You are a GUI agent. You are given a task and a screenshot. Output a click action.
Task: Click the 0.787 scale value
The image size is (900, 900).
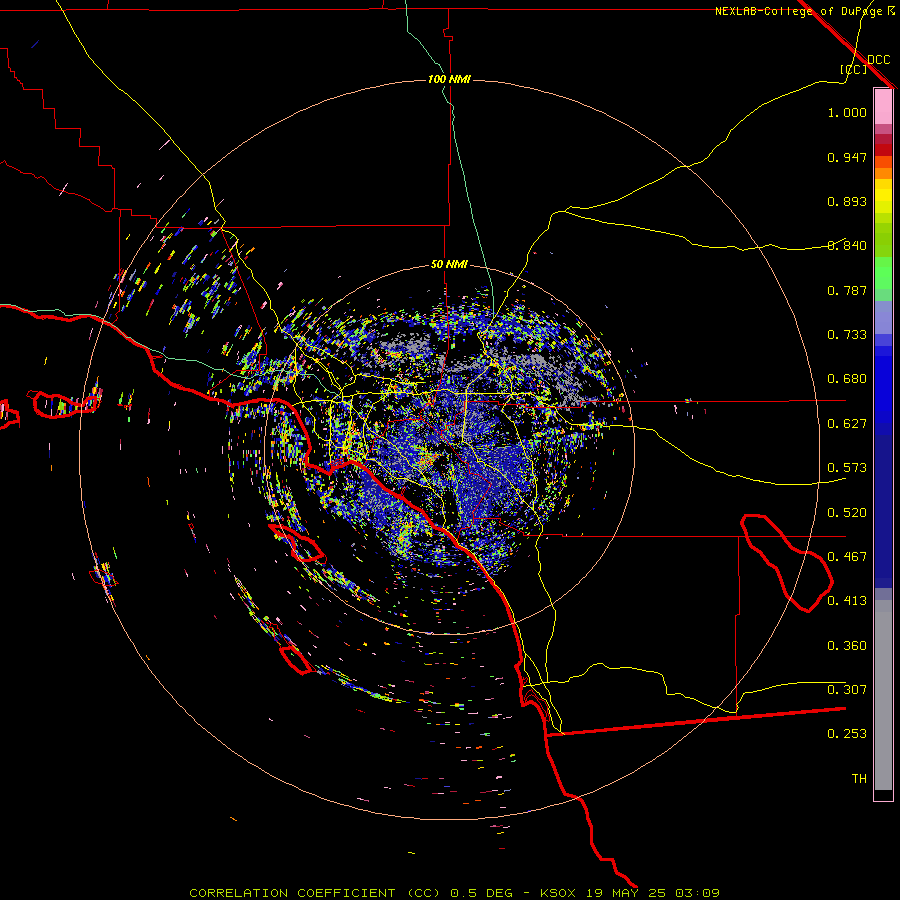[x=847, y=290]
